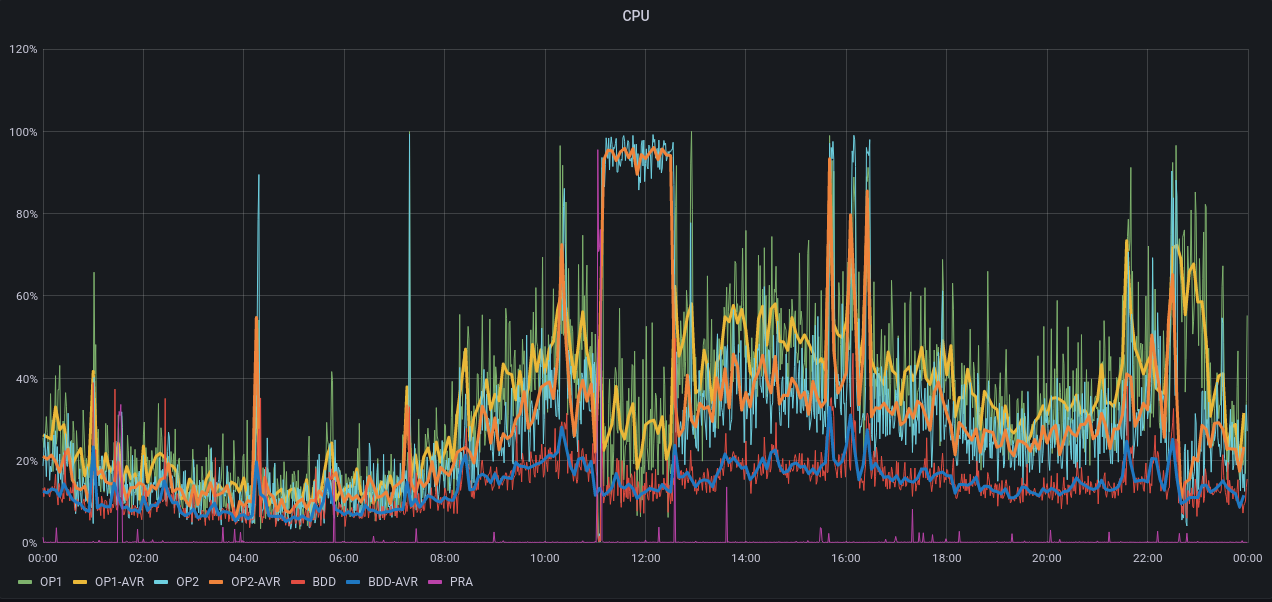Open the CPU panel title menu
Viewport: 1272px width, 602px height.
click(636, 16)
